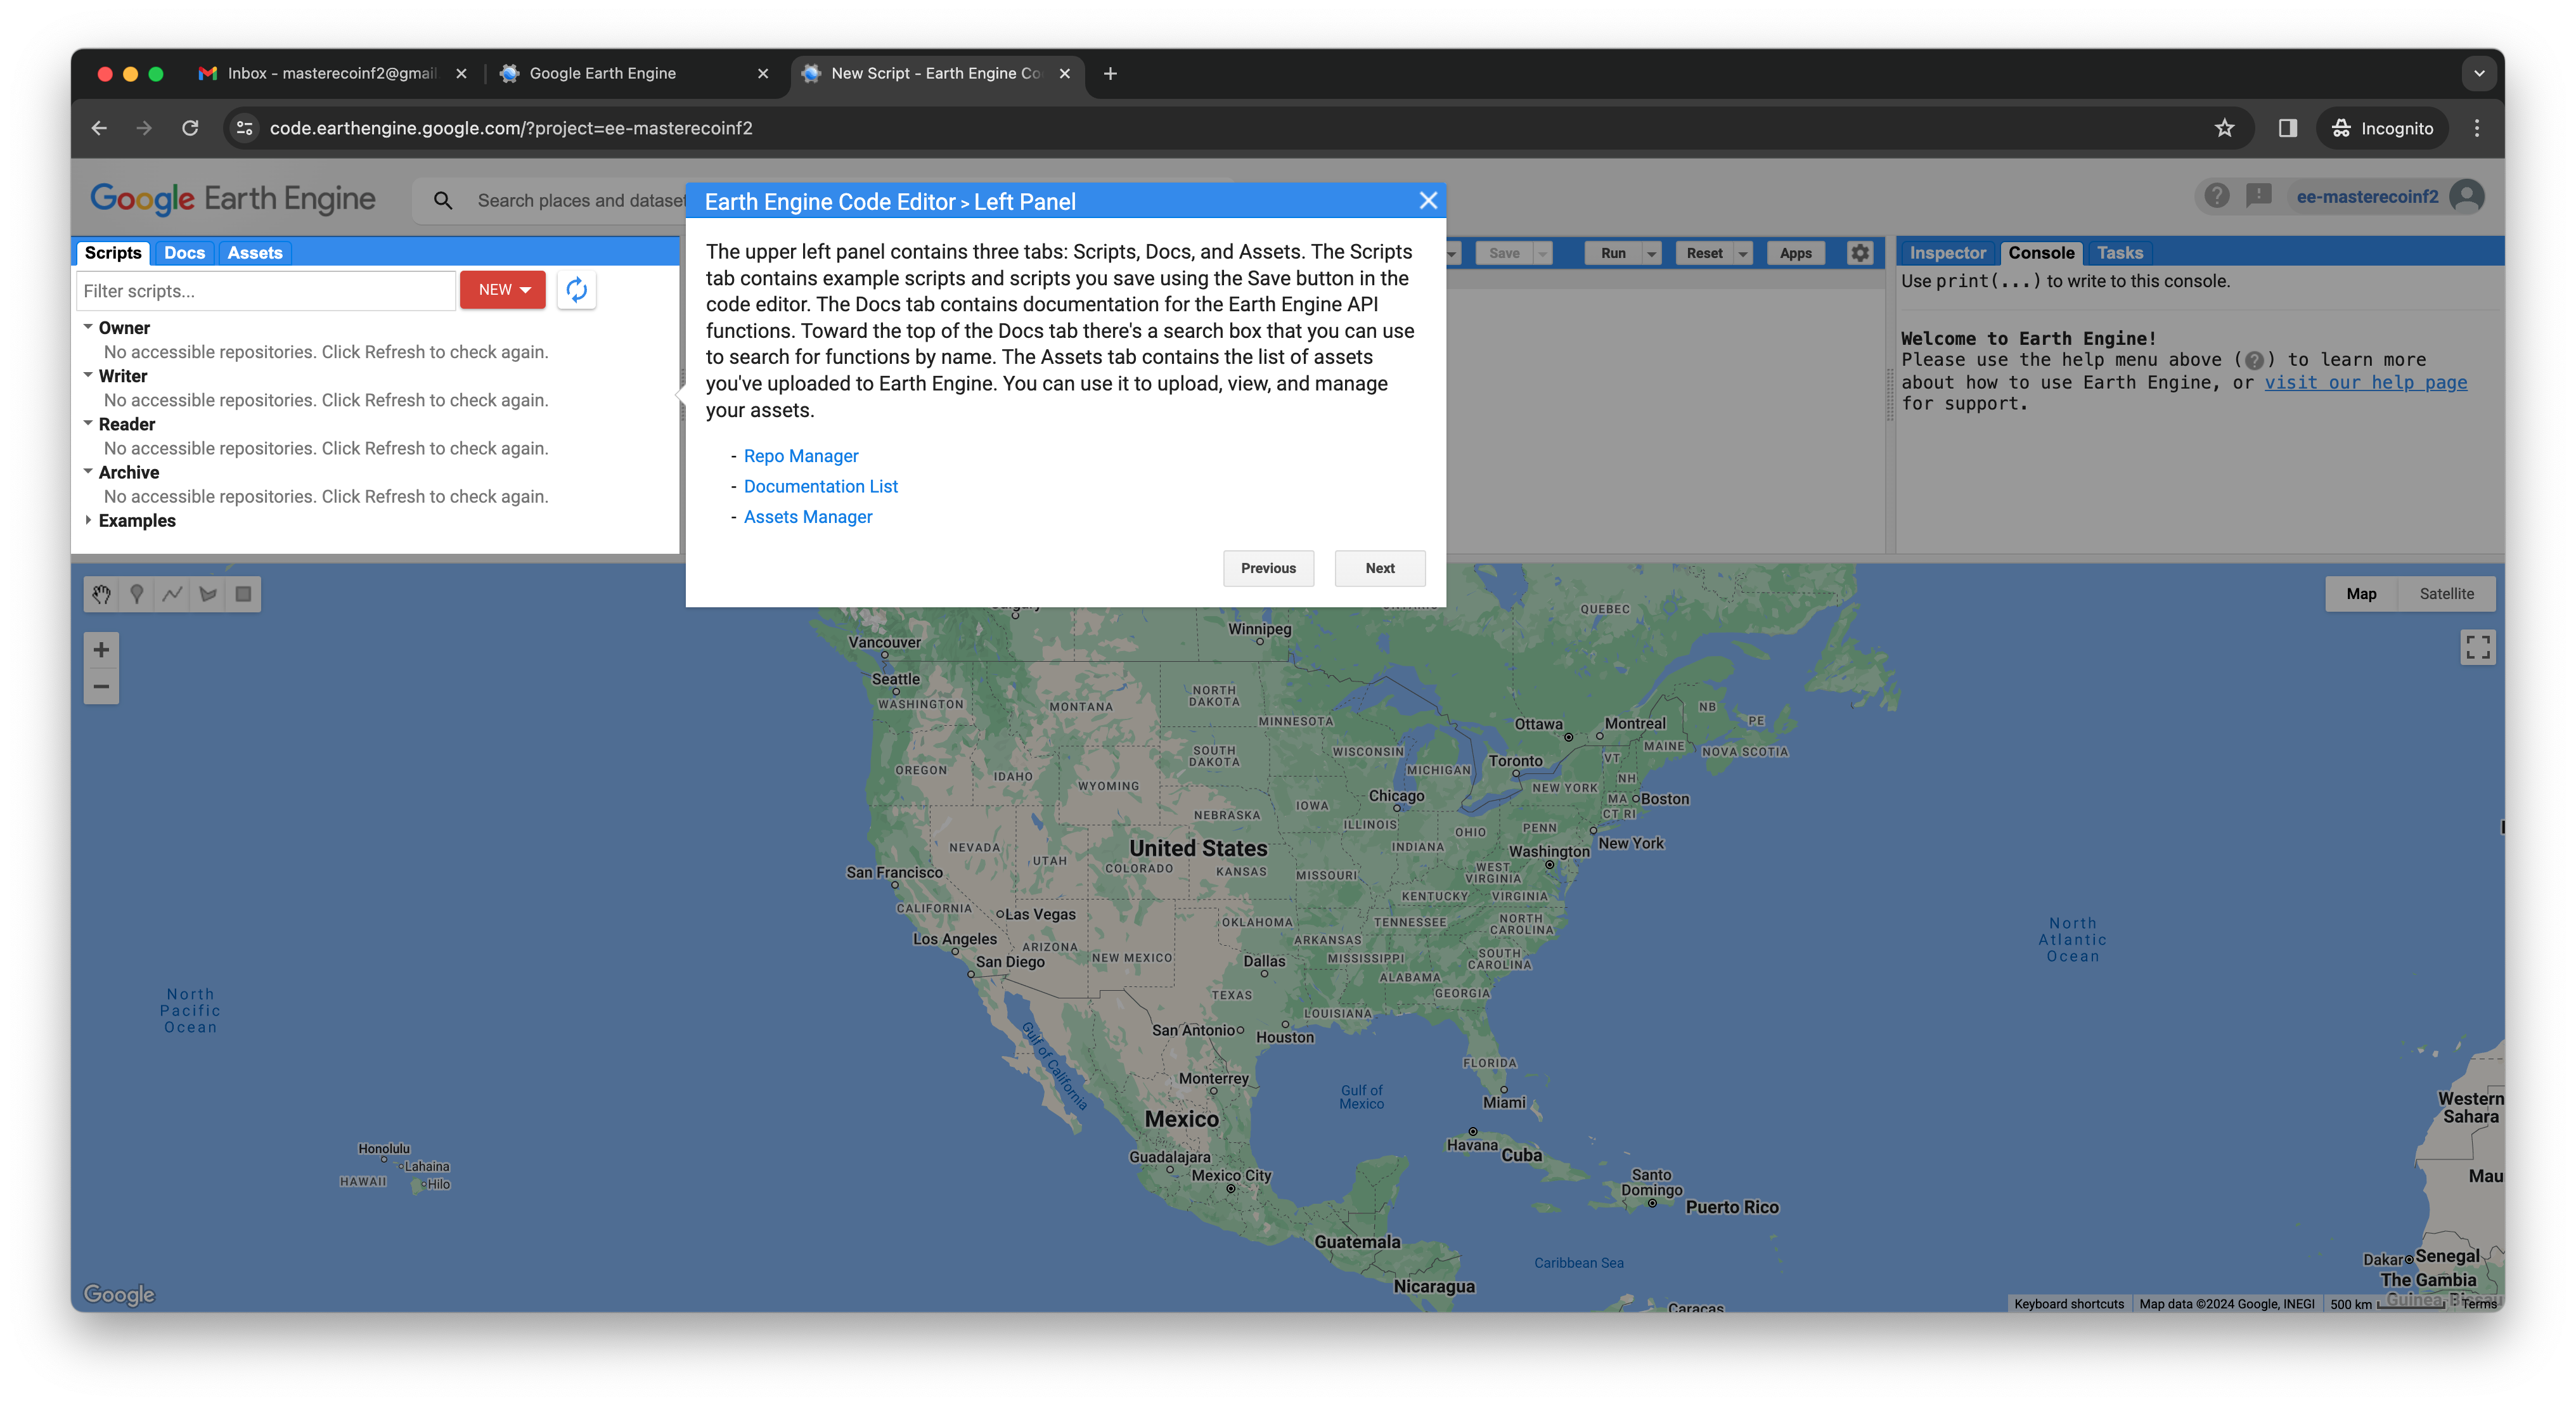
Task: Click the Filter scripts input field
Action: point(266,291)
